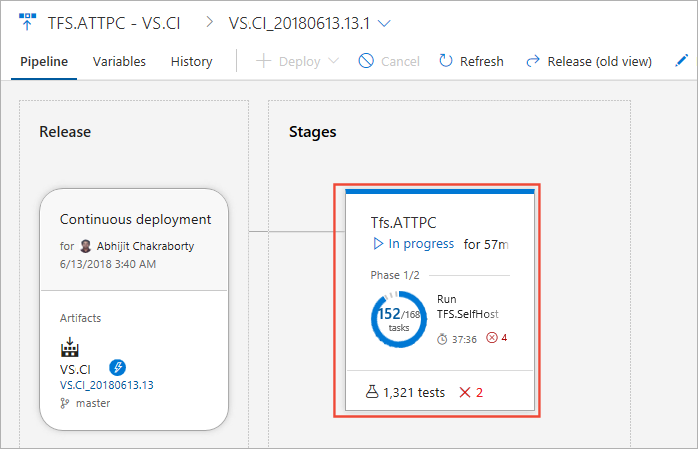This screenshot has height=449, width=698.
Task: Click the red error count icon
Action: 491,338
